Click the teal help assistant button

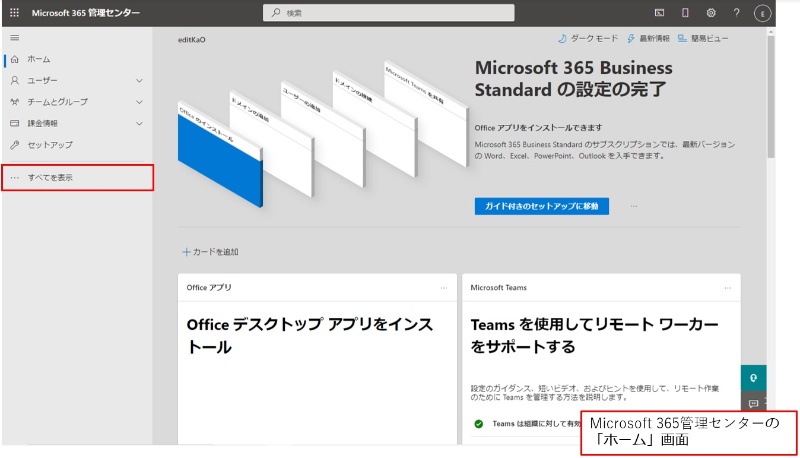(x=754, y=378)
